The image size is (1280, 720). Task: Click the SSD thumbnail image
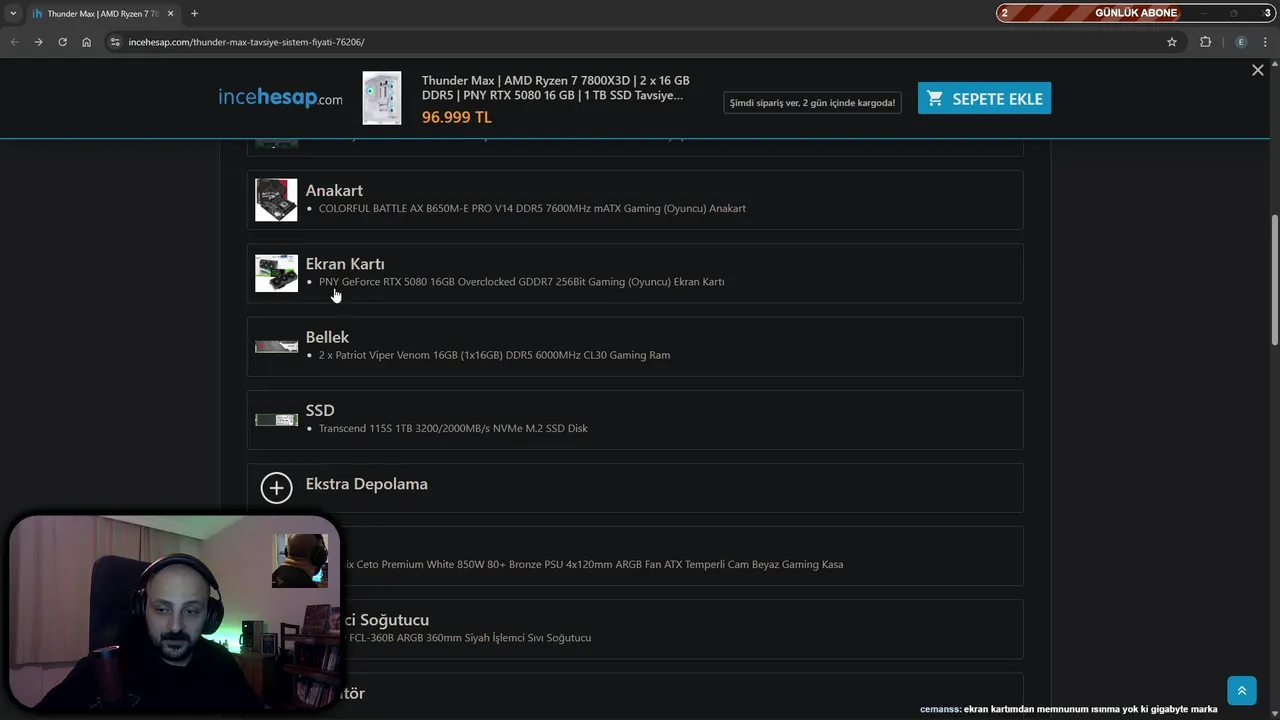[x=276, y=420]
